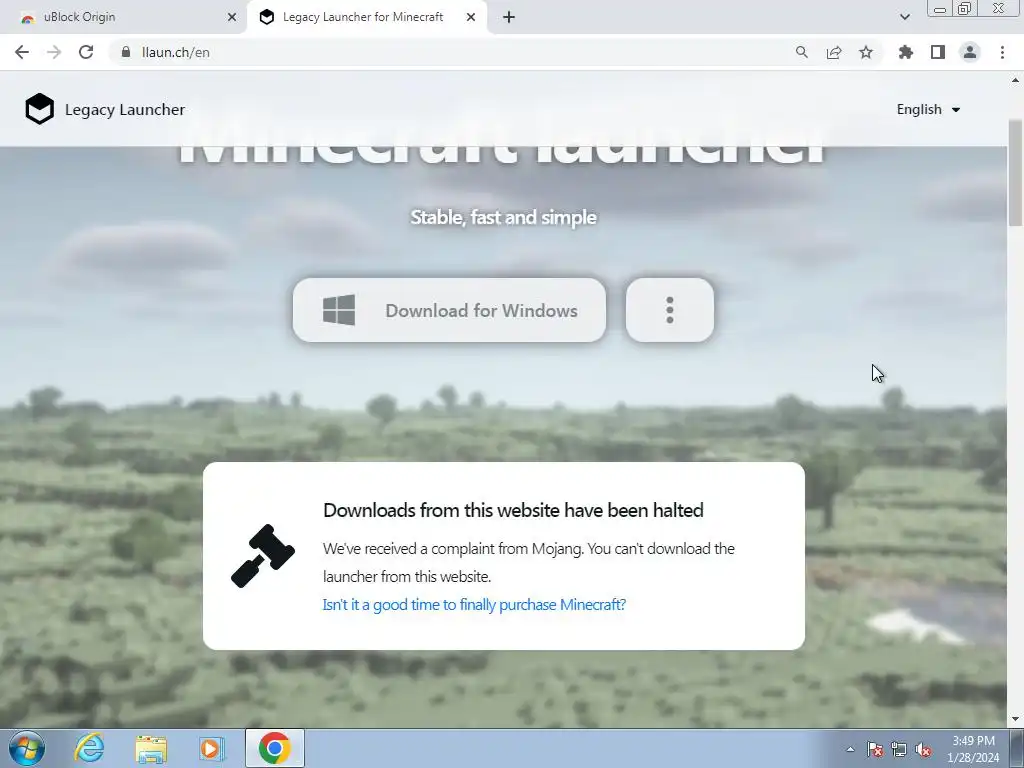1024x768 pixels.
Task: Click Download for Windows button
Action: [449, 310]
